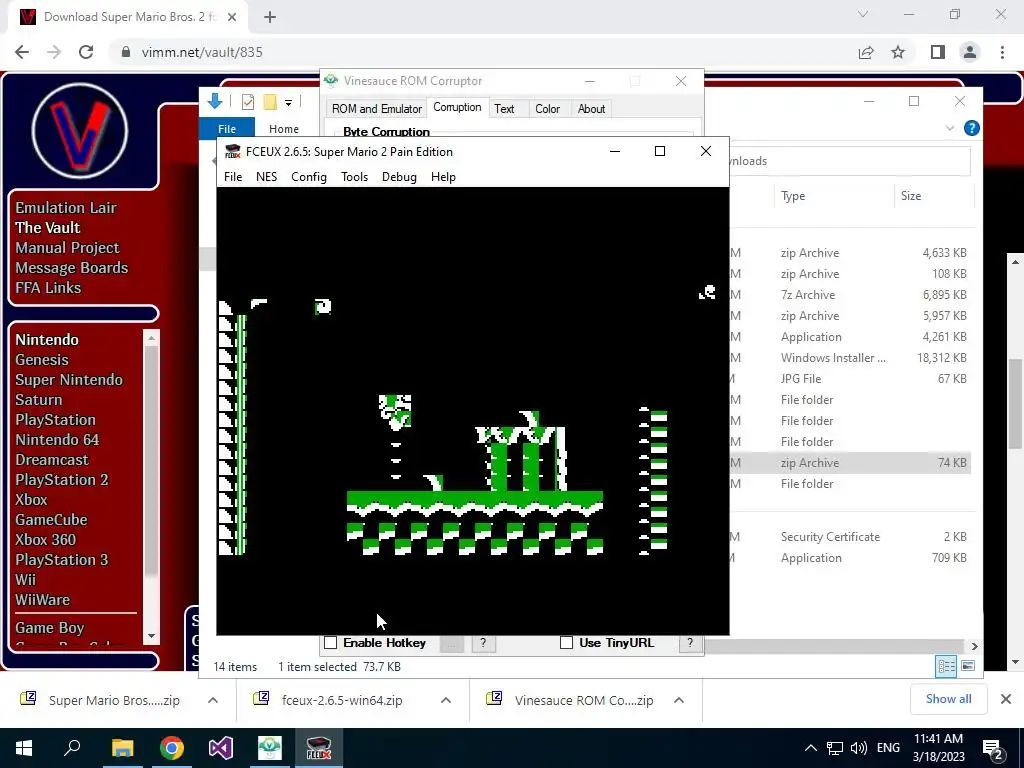Toggle the Use TinyURL checkbox
Screen dimensions: 1024x768
[567, 643]
